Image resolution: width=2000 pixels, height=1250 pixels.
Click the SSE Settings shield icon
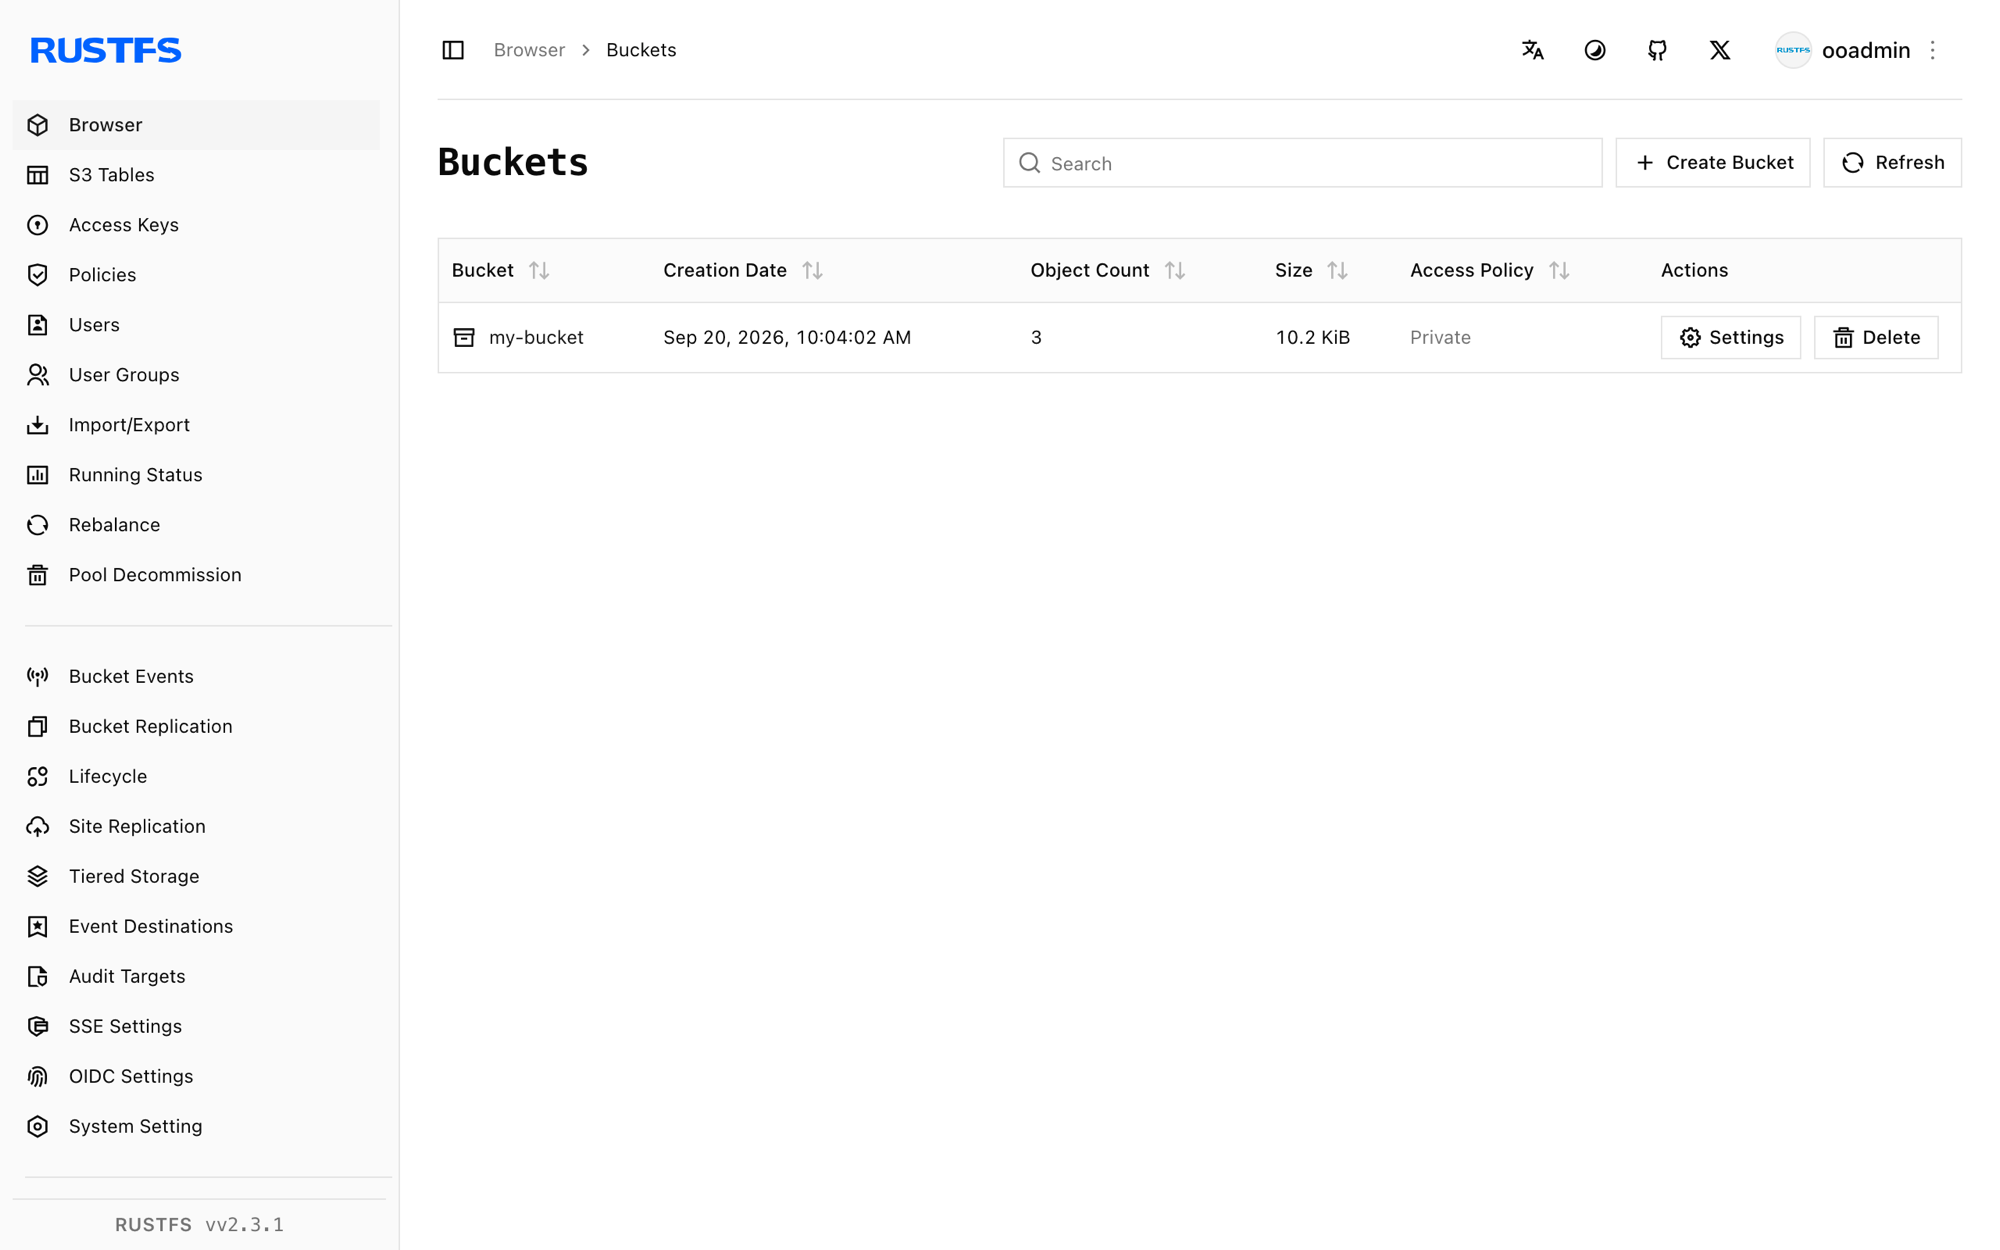click(x=38, y=1027)
